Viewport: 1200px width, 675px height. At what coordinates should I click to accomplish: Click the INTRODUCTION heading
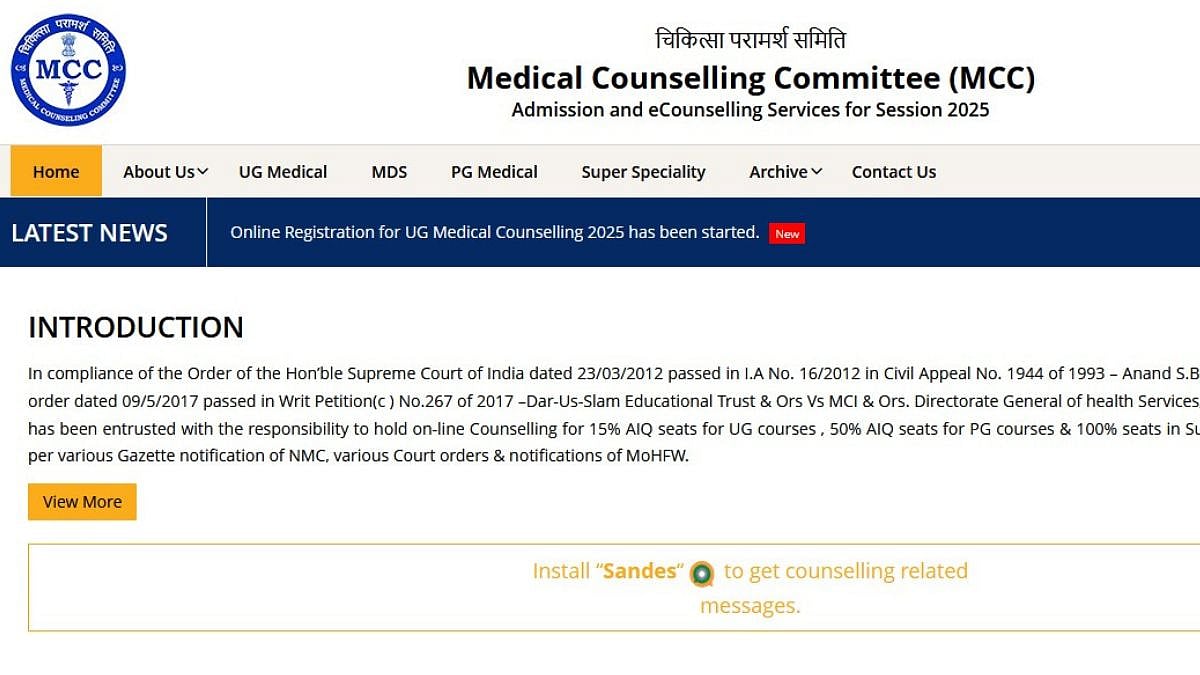(136, 327)
